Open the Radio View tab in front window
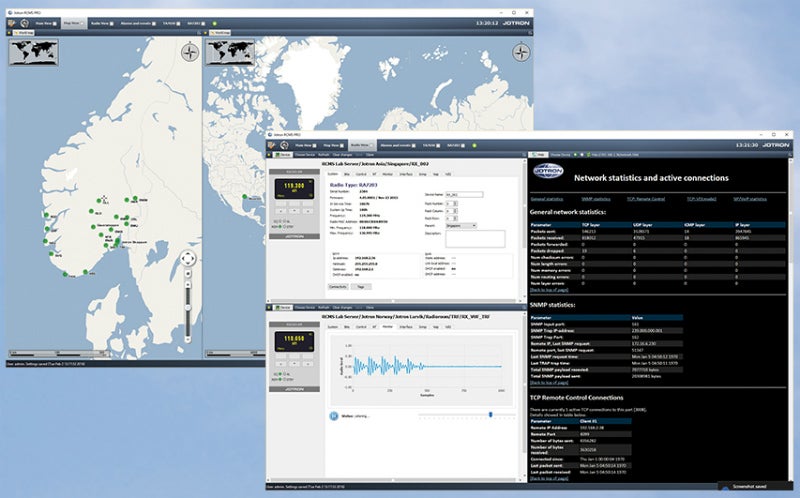This screenshot has height=498, width=800. pos(361,144)
